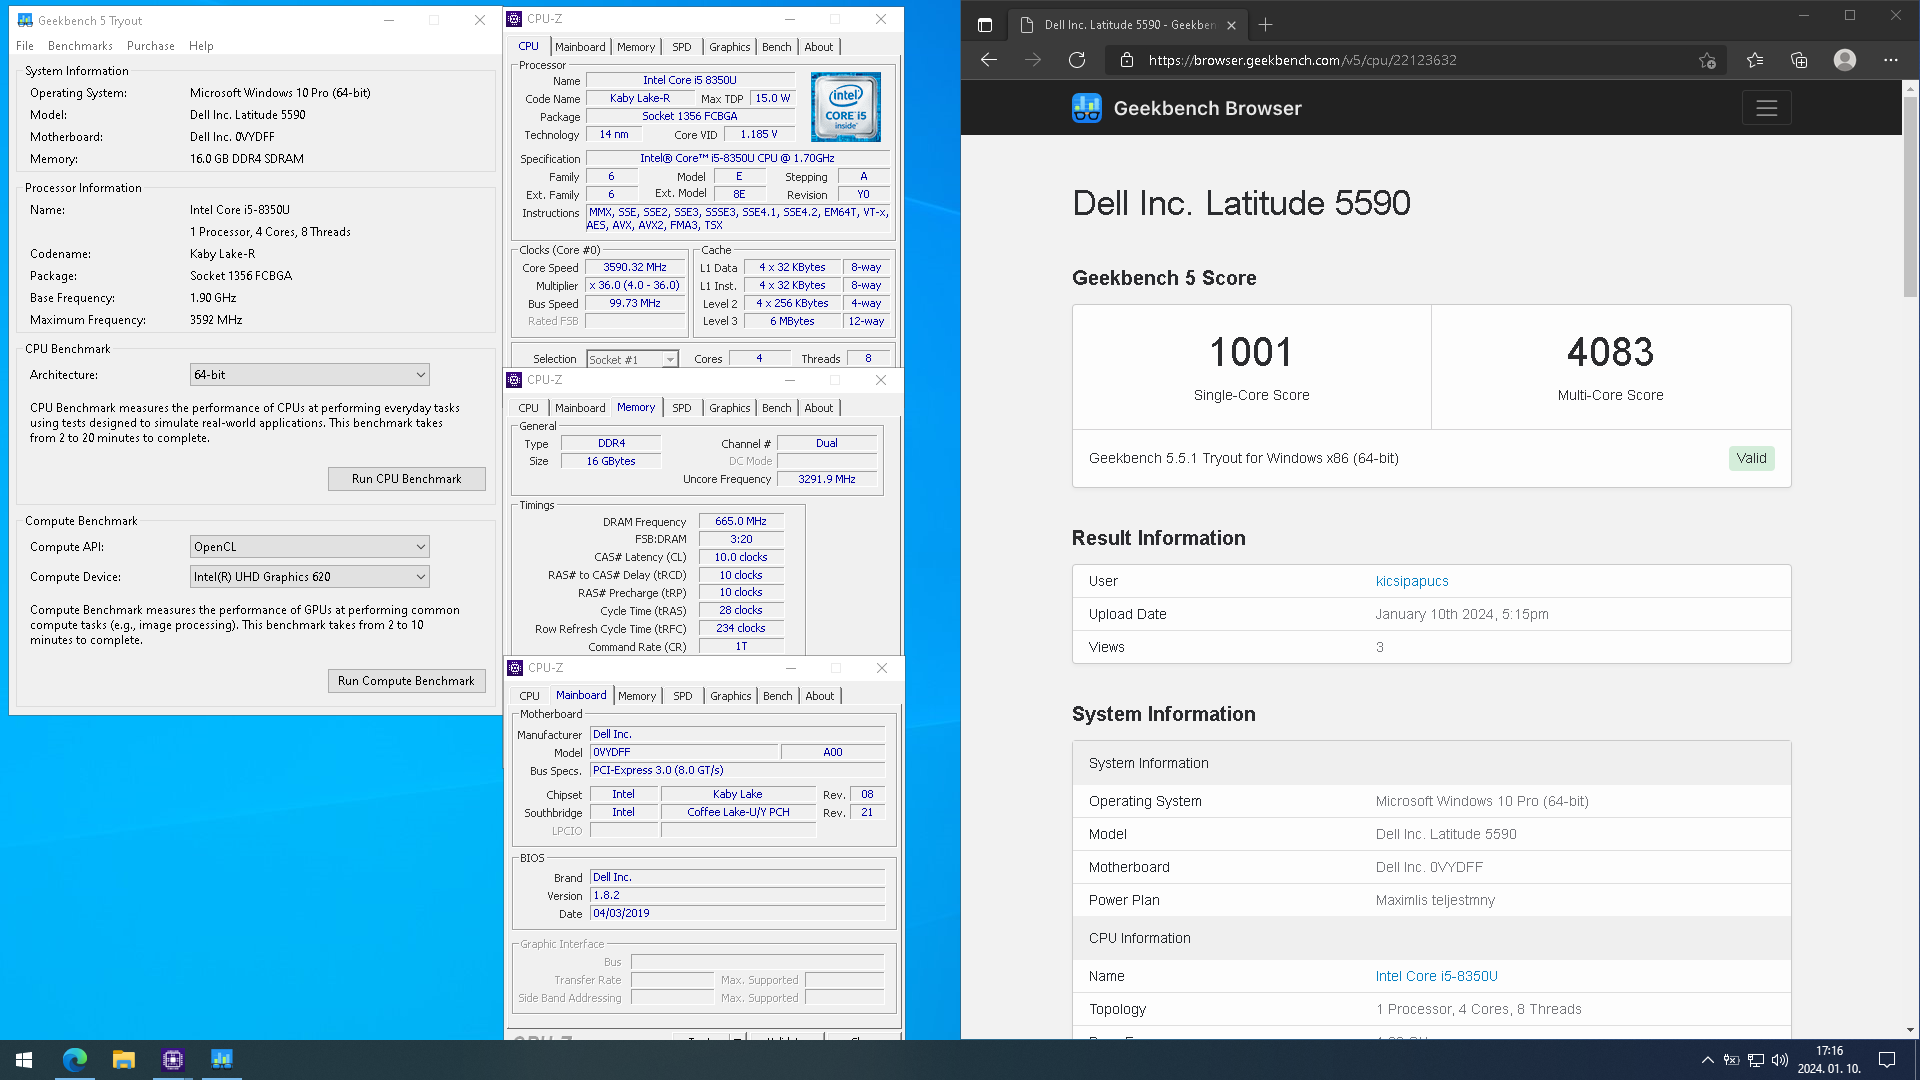
Task: Open Geekbench Browser hamburger menu
Action: [x=1766, y=108]
